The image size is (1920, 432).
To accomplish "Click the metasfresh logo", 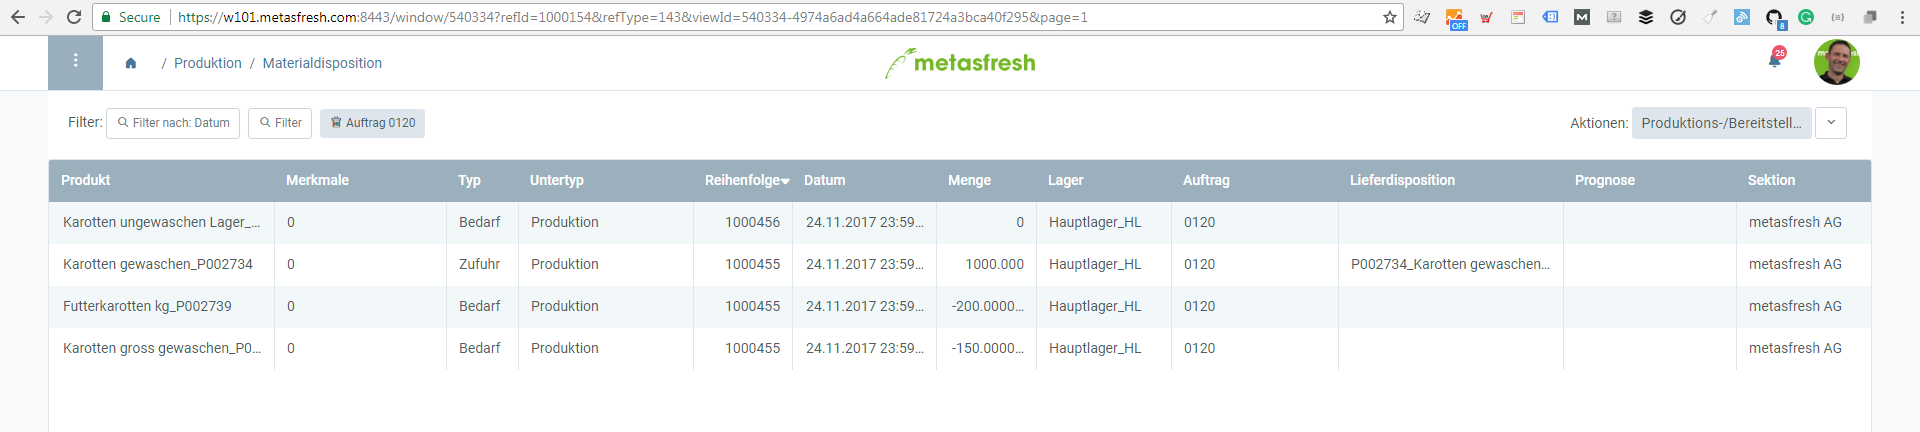I will click(960, 63).
